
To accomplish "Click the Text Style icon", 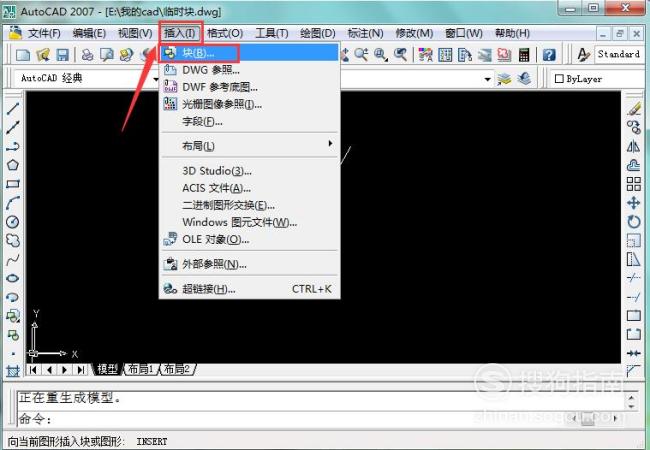I will pos(583,55).
